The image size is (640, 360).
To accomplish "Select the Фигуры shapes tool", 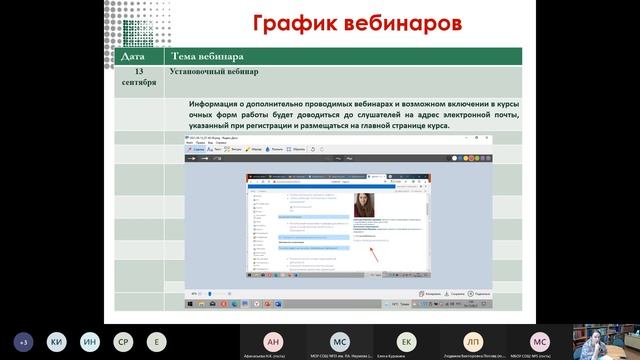I will (233, 149).
